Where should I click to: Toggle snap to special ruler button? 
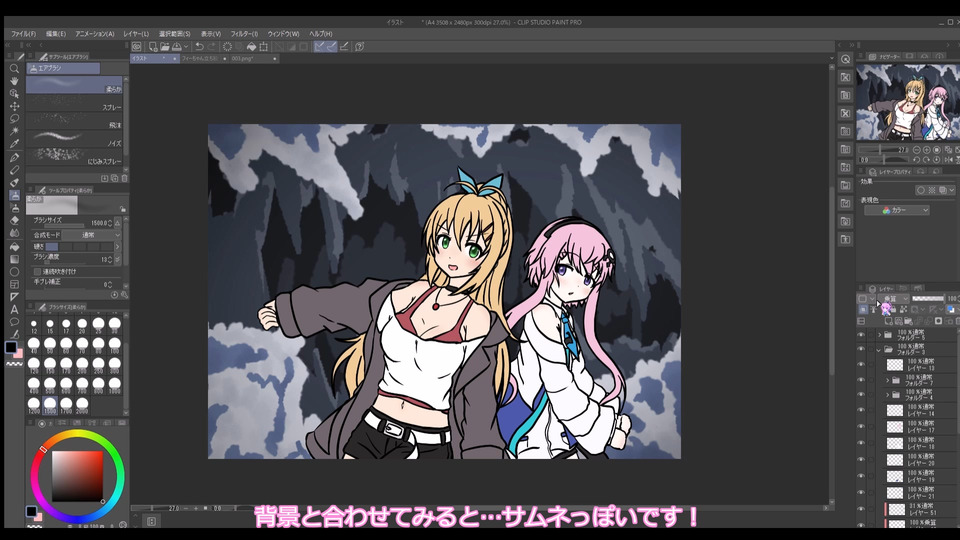point(331,47)
